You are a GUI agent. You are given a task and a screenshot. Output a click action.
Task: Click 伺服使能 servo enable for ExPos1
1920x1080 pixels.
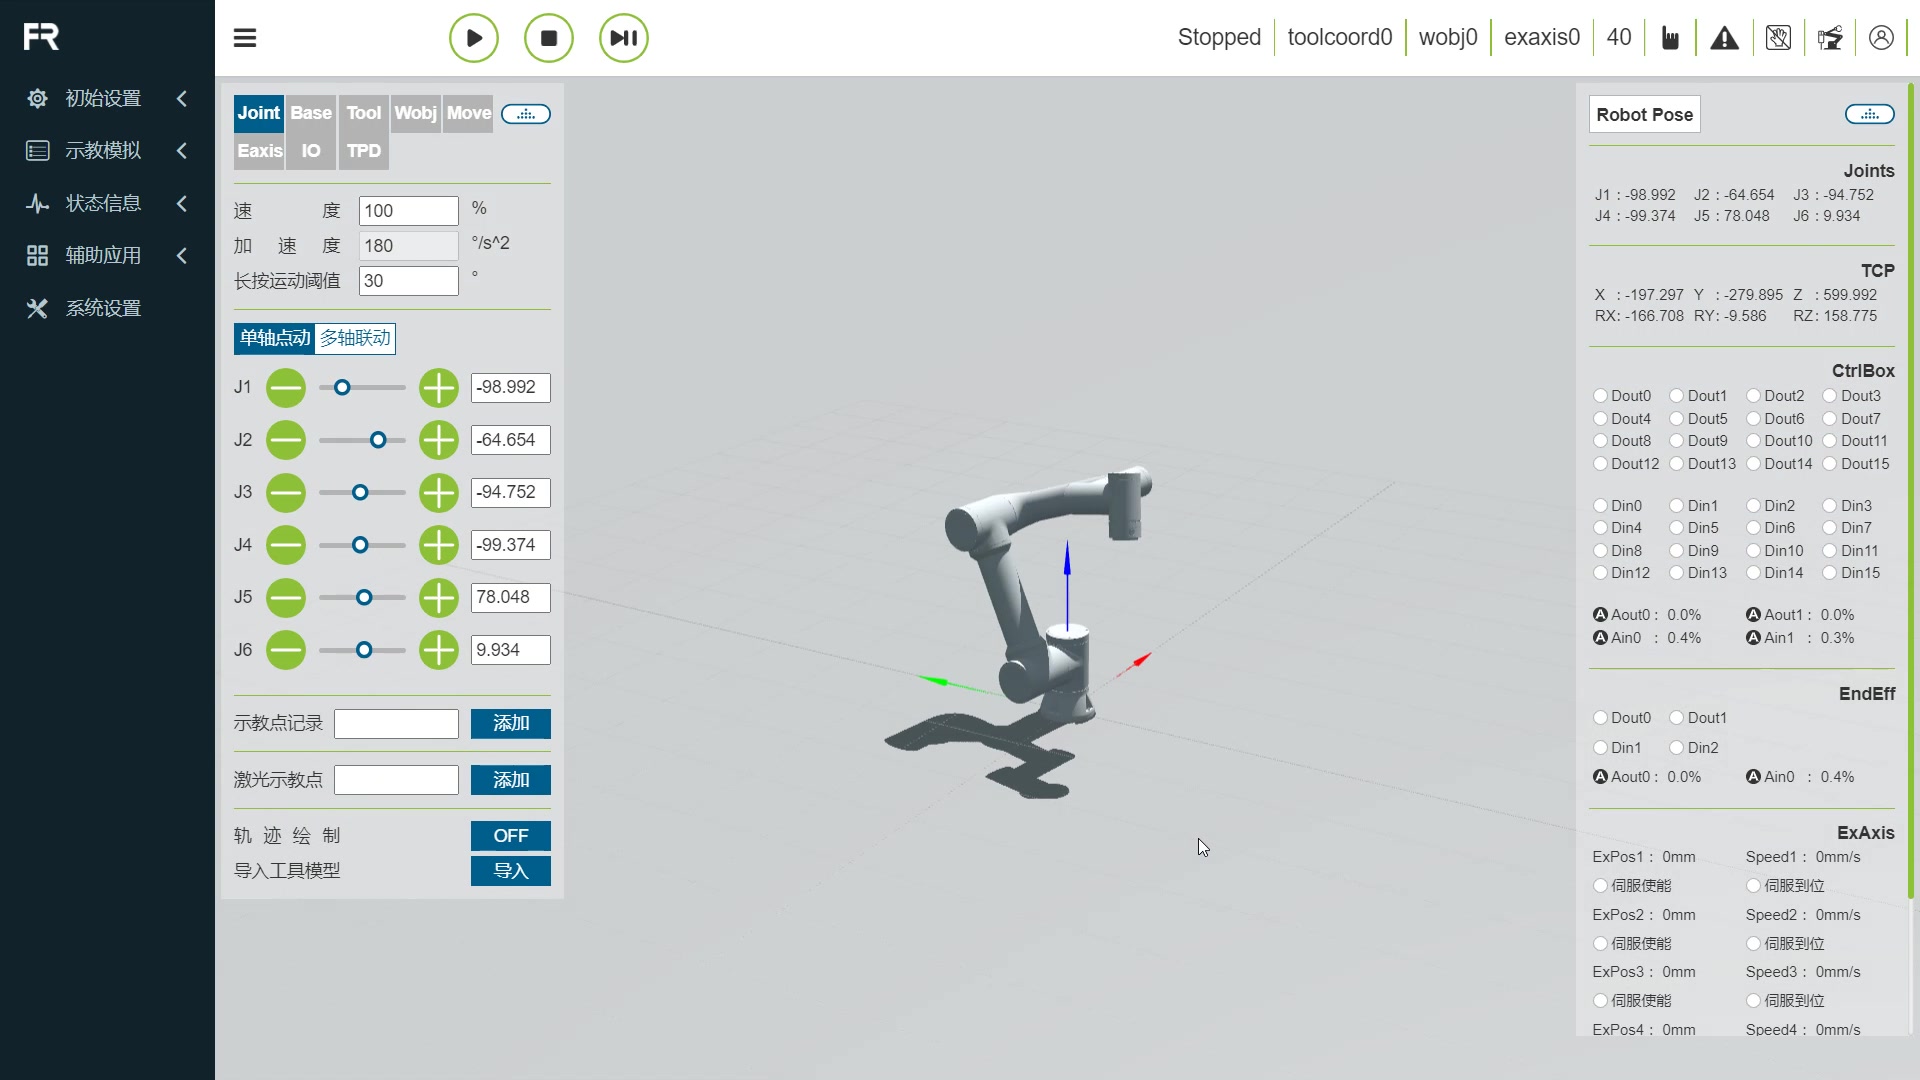click(x=1600, y=885)
